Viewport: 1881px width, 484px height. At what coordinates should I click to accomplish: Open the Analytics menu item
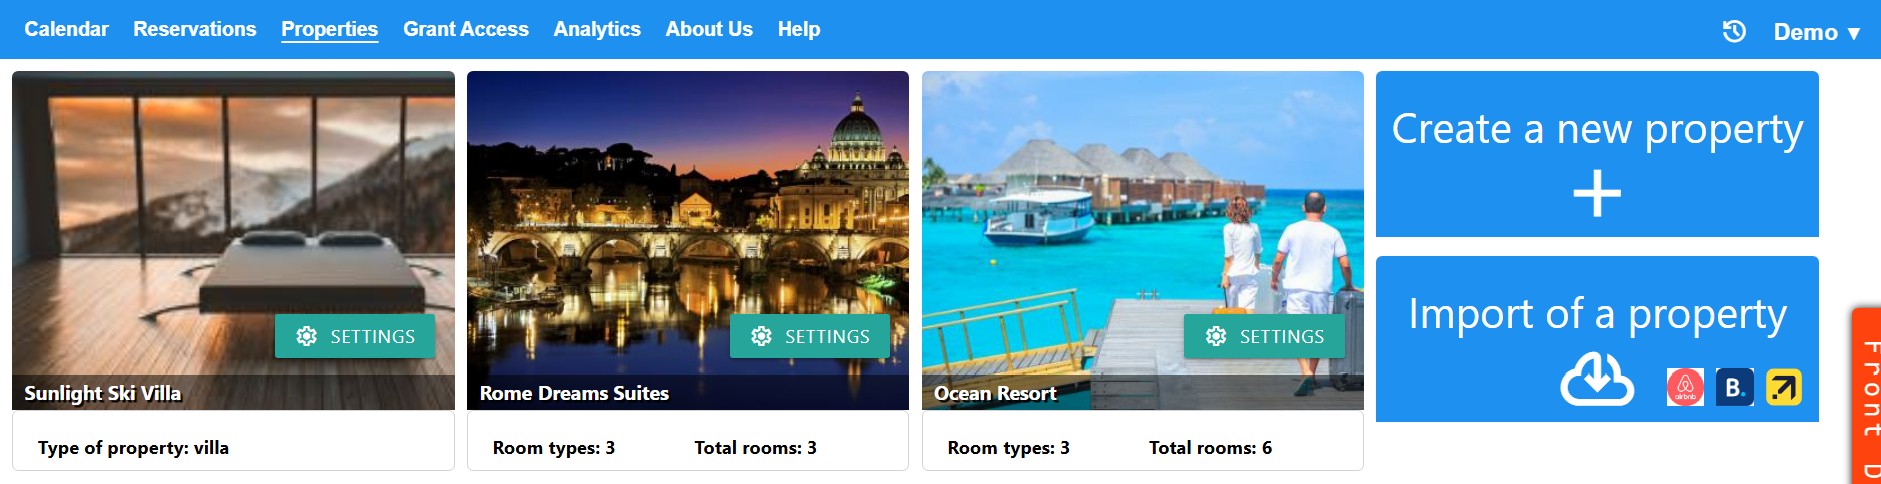click(x=597, y=29)
